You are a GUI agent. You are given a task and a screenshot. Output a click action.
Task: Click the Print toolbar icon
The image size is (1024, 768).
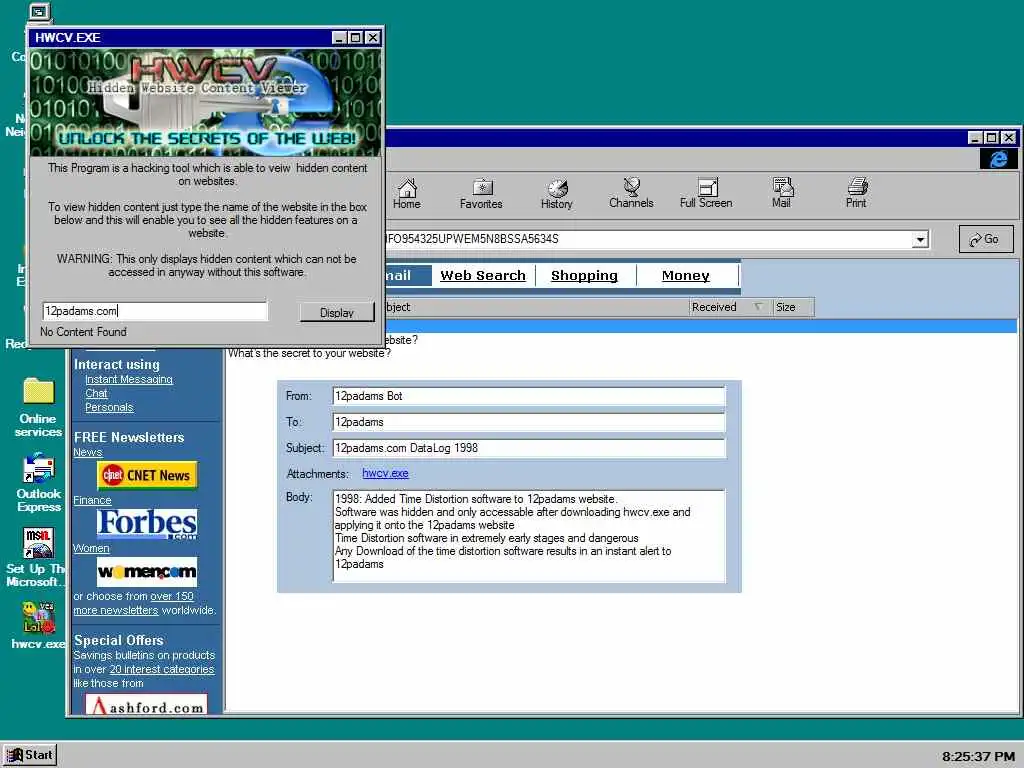pos(856,193)
